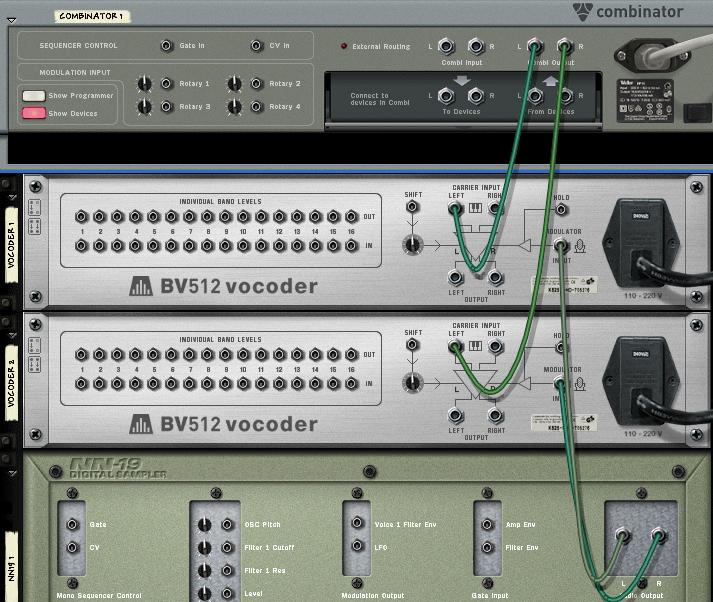Click Vocoder 1 band 16 OUT jack

pos(351,216)
